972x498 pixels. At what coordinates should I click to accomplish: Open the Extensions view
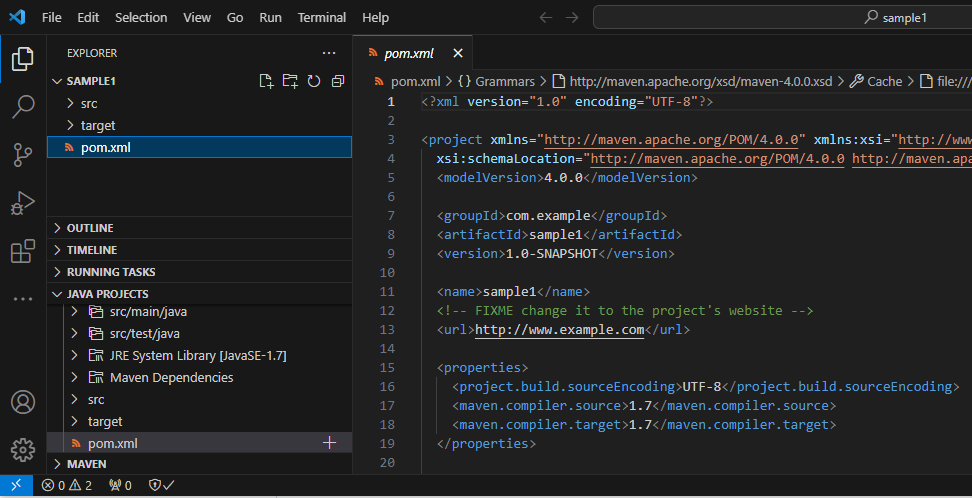pyautogui.click(x=22, y=251)
